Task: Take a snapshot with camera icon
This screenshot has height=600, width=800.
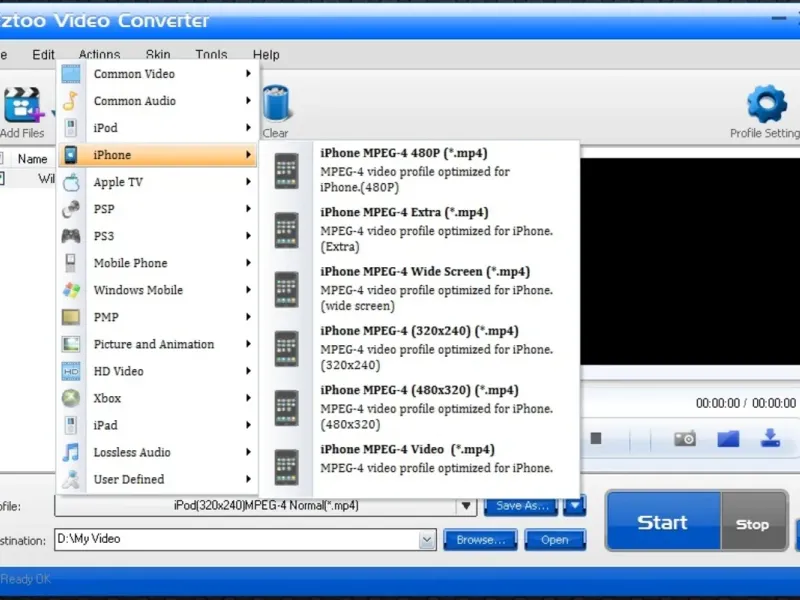Action: coord(685,438)
